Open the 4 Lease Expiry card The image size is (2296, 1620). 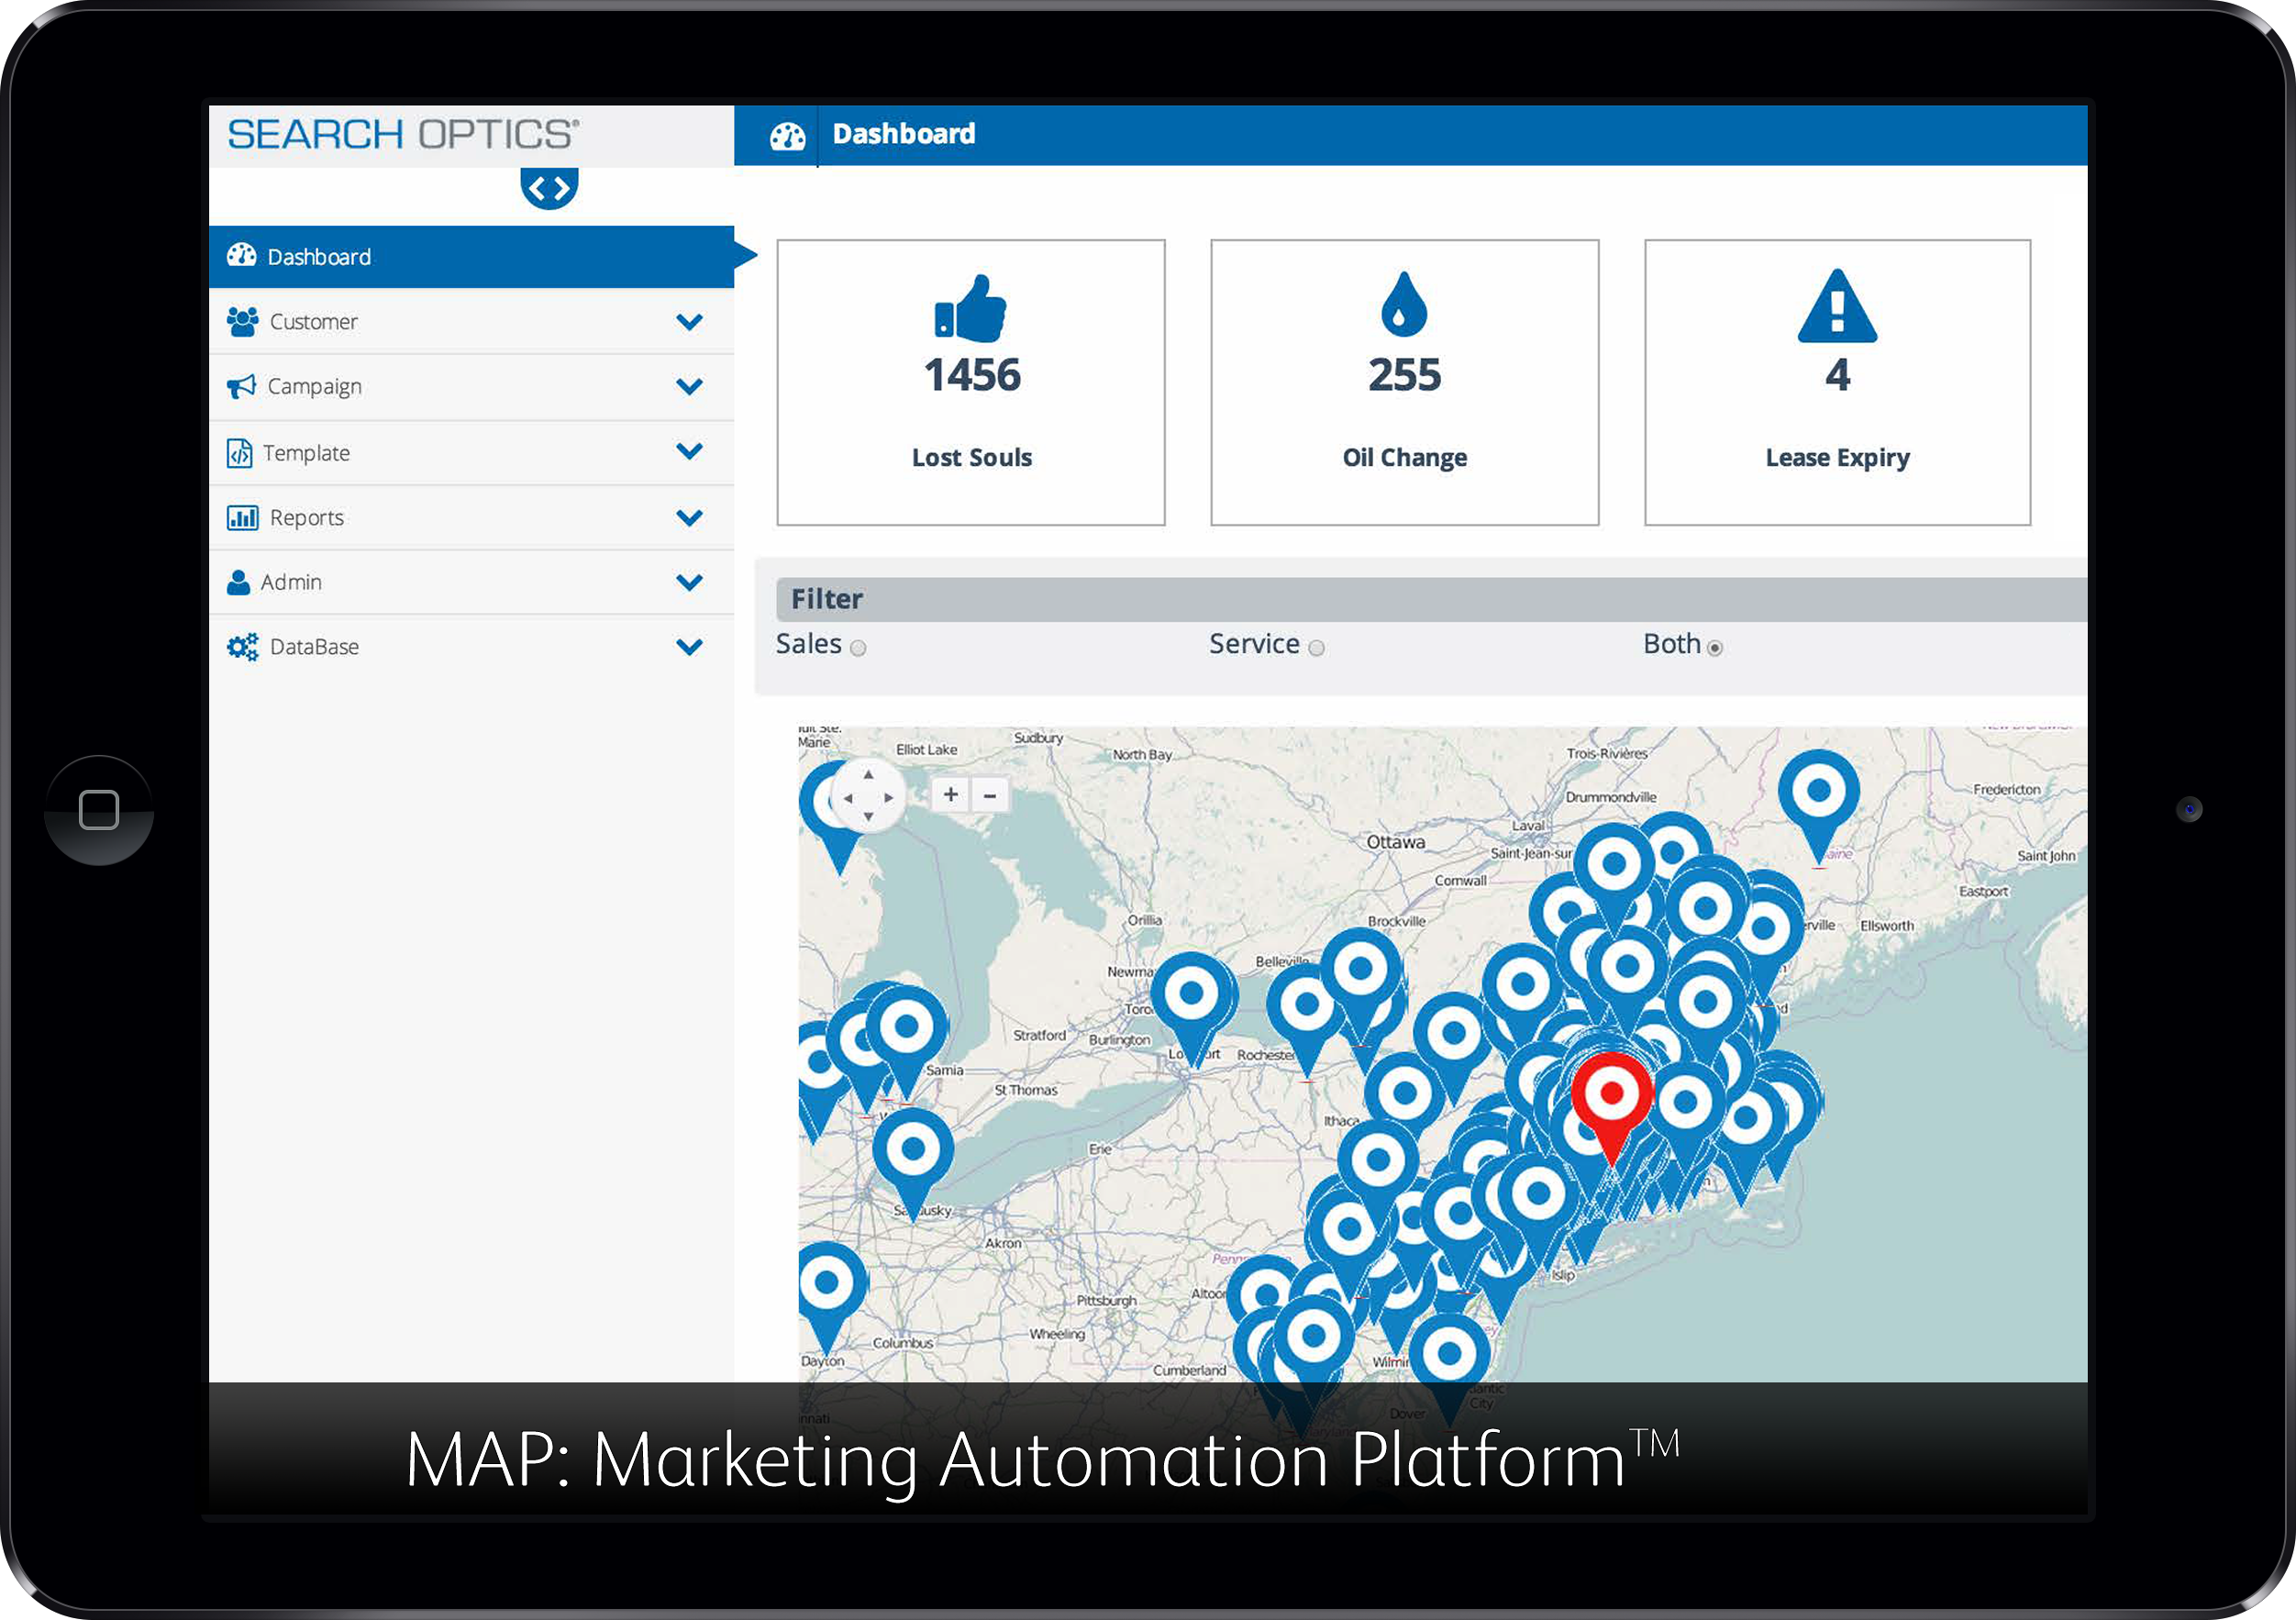coord(1838,382)
